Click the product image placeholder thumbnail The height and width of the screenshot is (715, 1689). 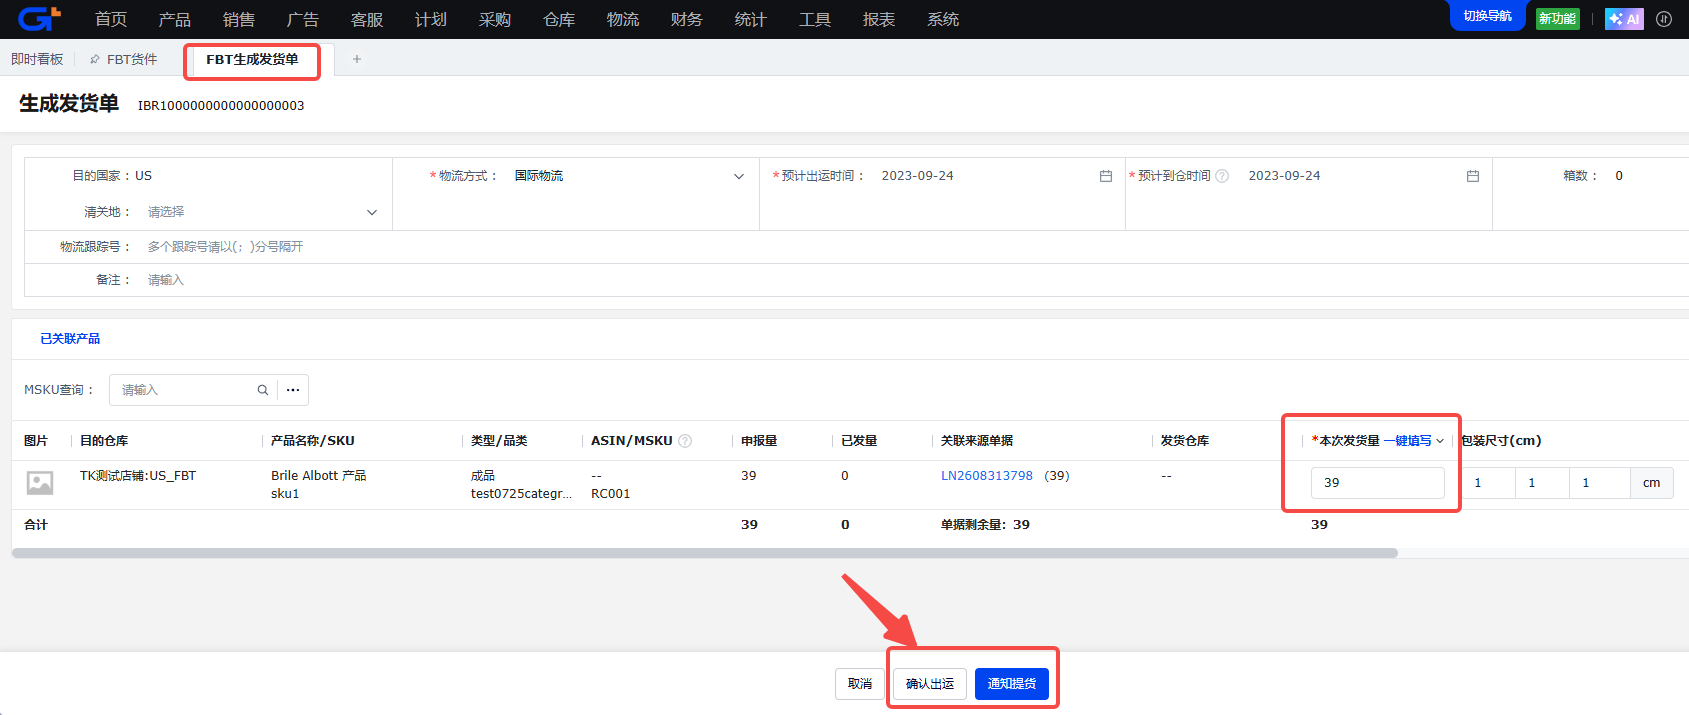click(40, 484)
